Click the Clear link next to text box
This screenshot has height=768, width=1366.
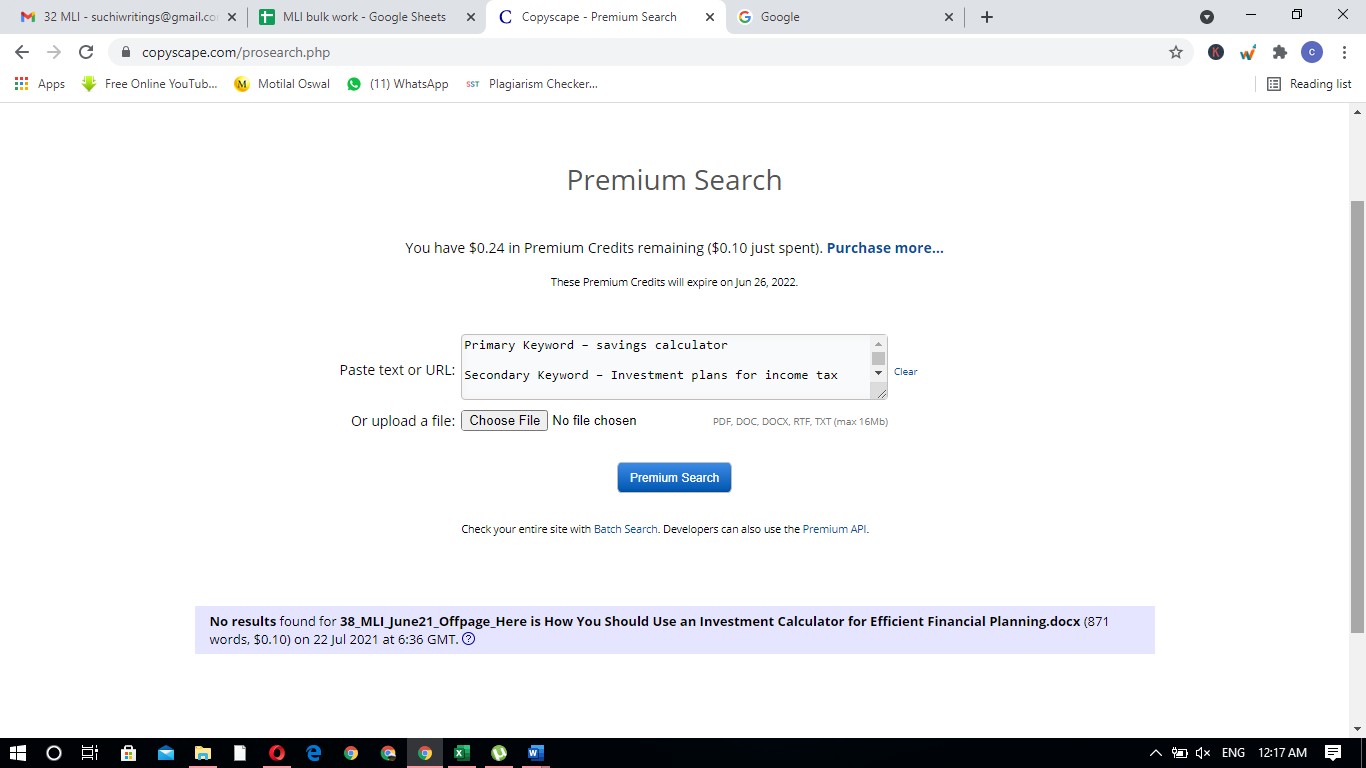[x=905, y=372]
